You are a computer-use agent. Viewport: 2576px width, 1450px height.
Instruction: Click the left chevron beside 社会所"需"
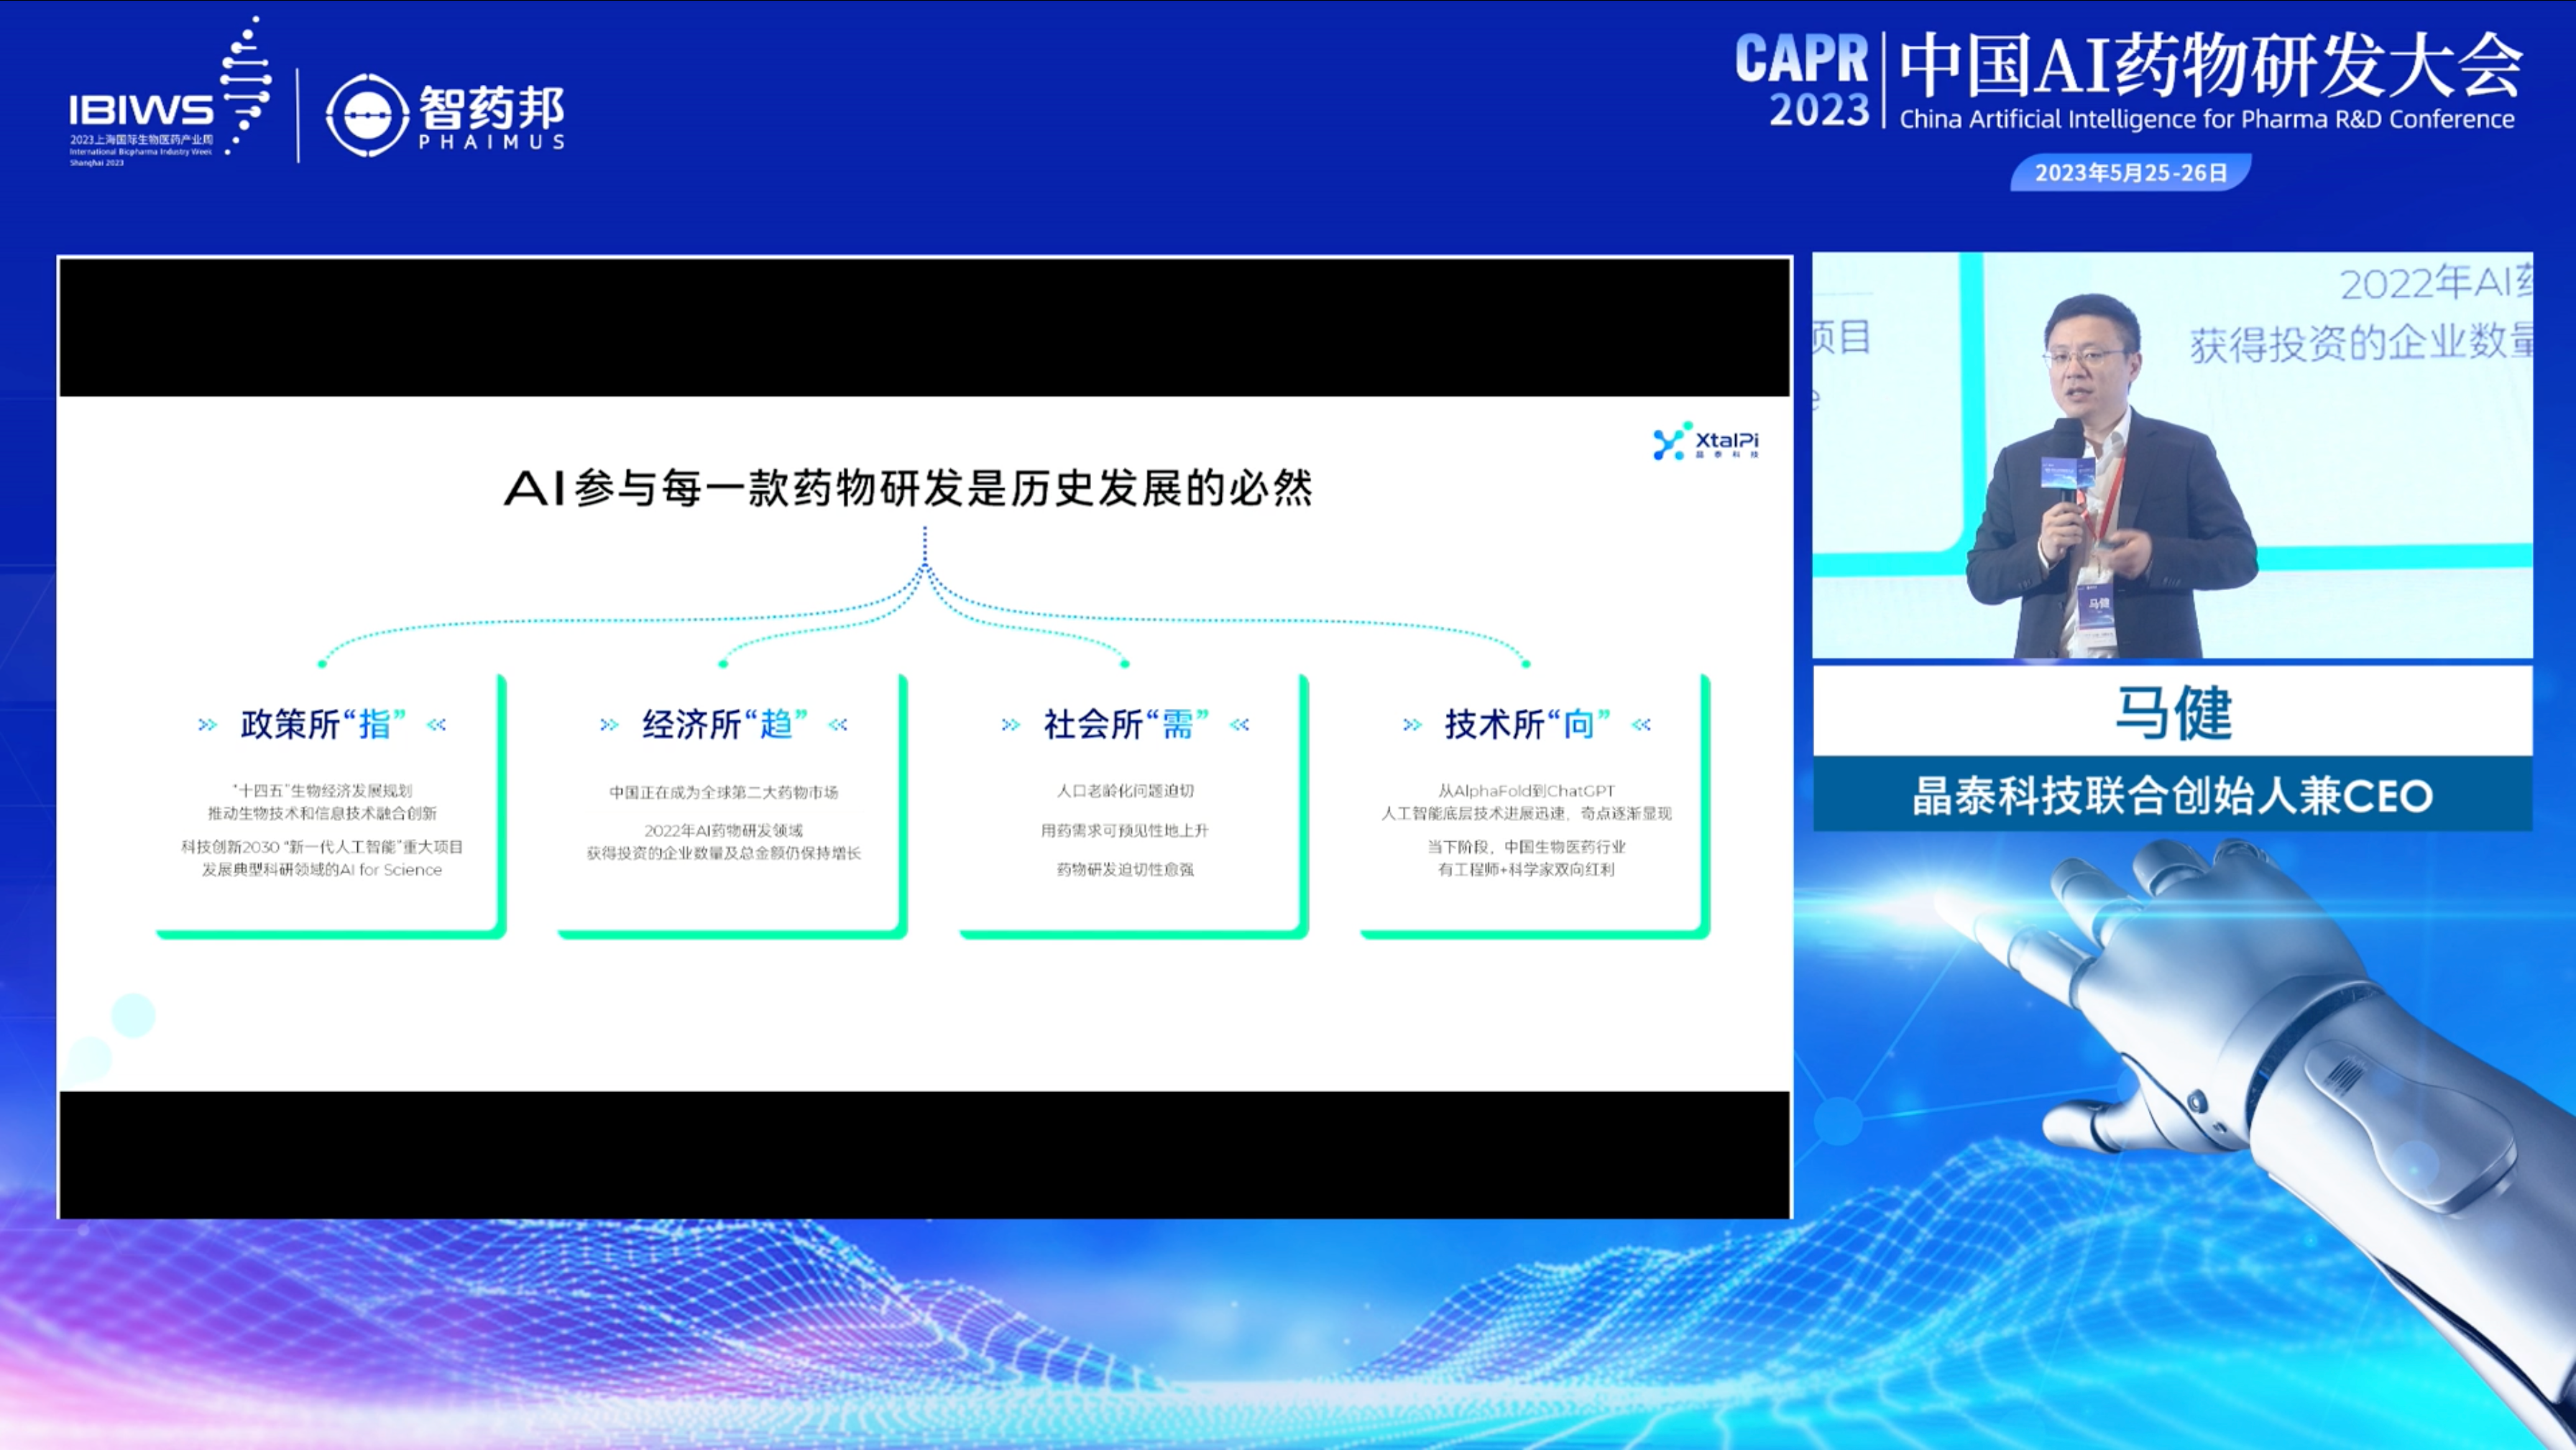[x=1011, y=725]
